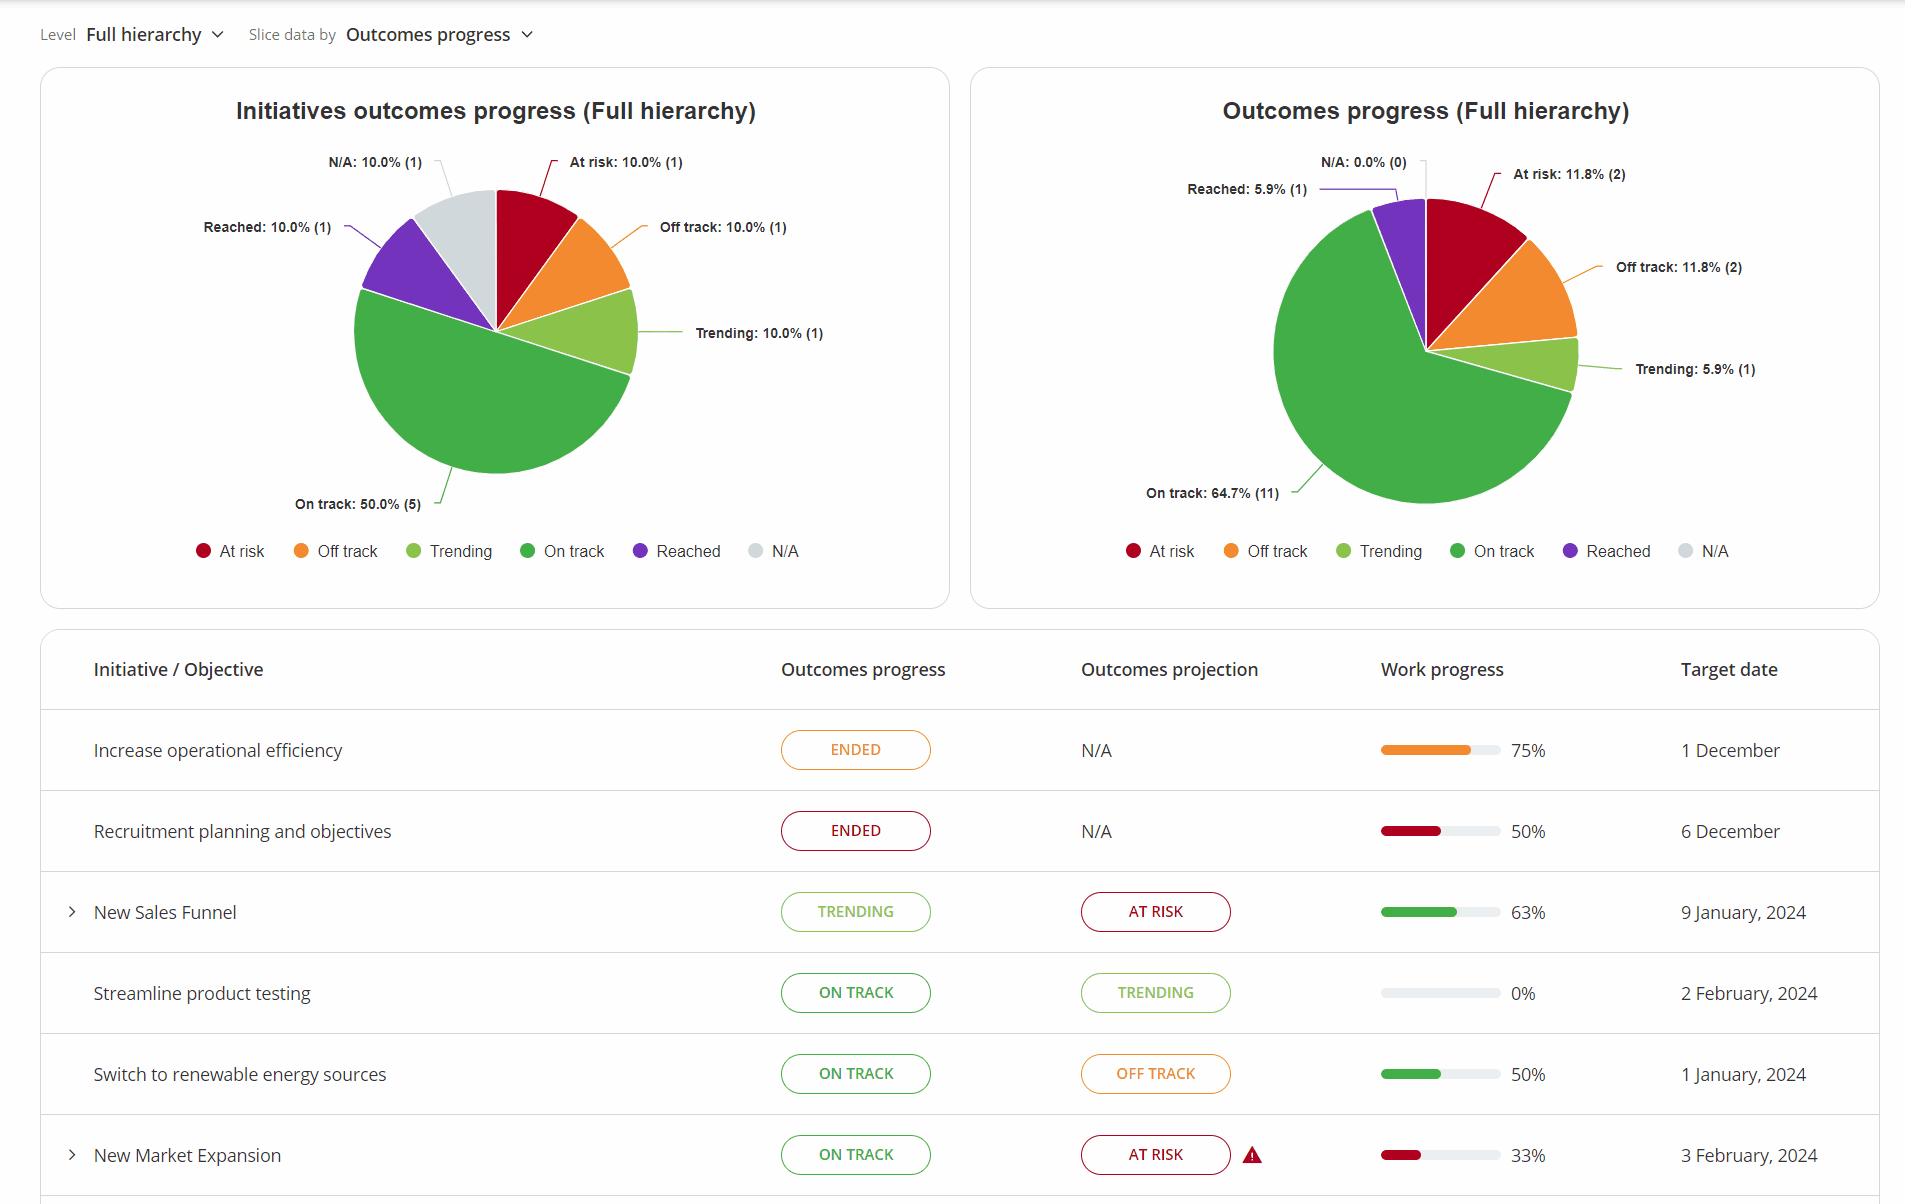Click the green "On track" legend dot under Initiatives chart
The height and width of the screenshot is (1204, 1905).
click(x=525, y=551)
